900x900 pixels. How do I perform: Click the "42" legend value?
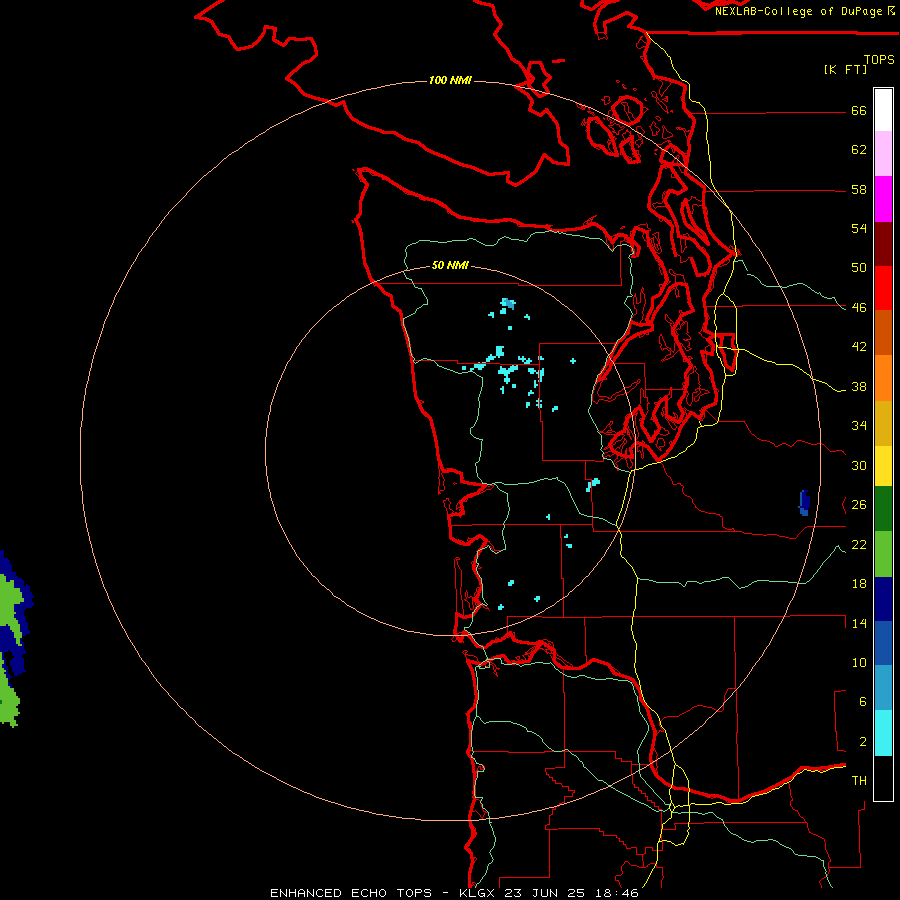click(x=859, y=347)
